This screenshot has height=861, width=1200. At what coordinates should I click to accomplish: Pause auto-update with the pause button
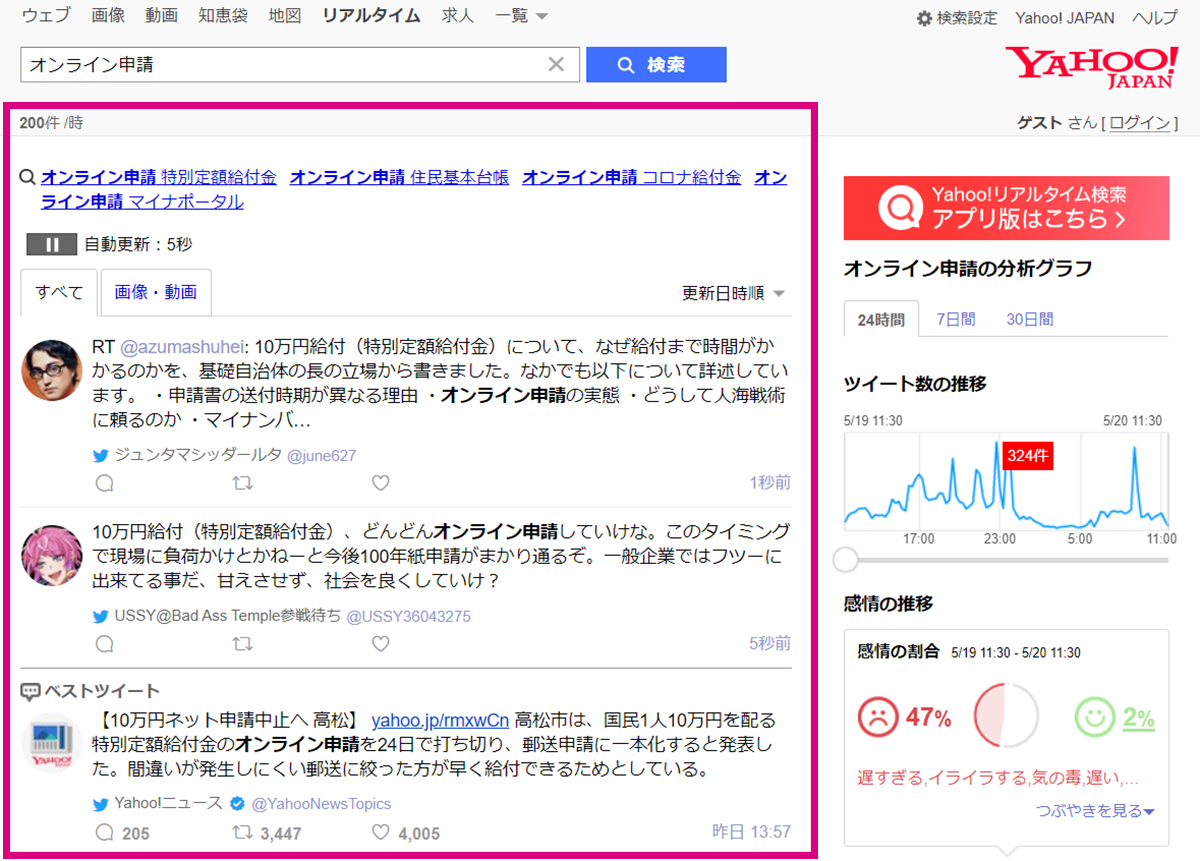pyautogui.click(x=51, y=244)
